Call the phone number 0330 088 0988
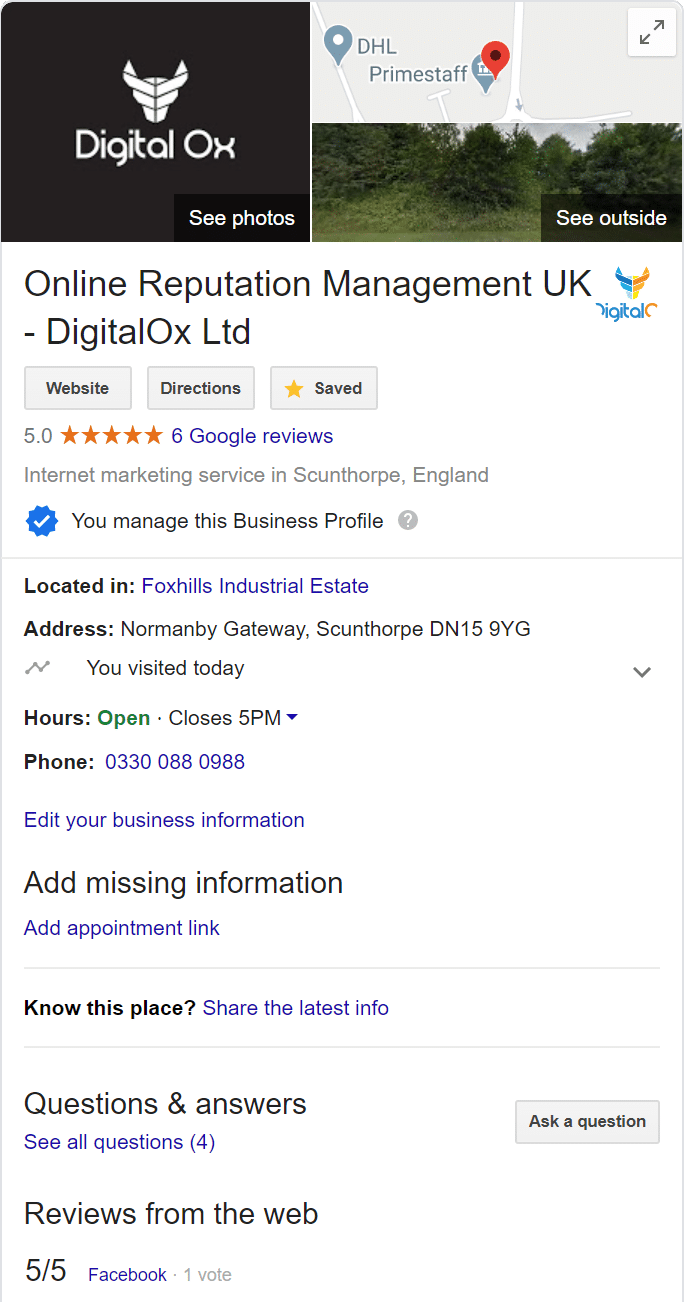 point(175,762)
